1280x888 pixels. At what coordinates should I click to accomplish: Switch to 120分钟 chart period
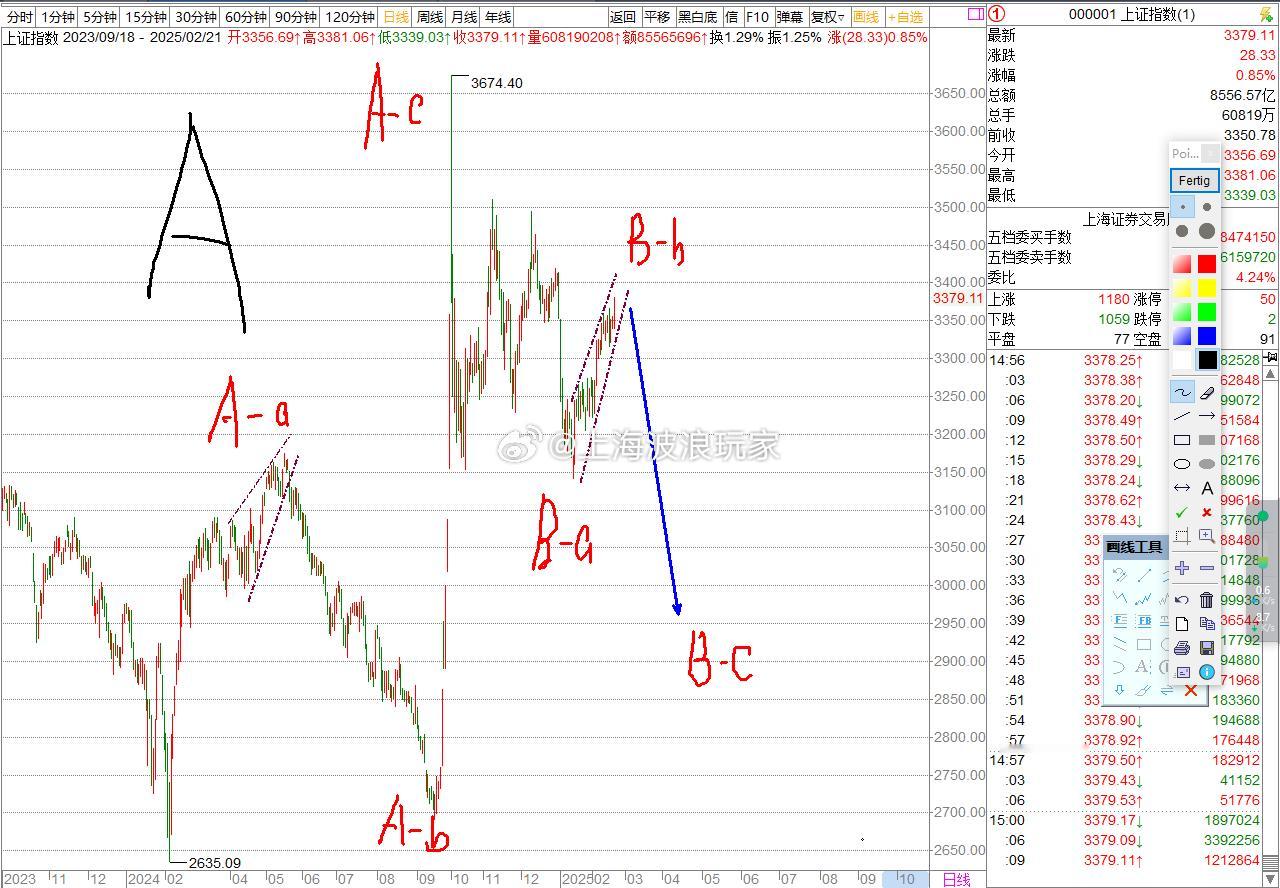click(350, 17)
